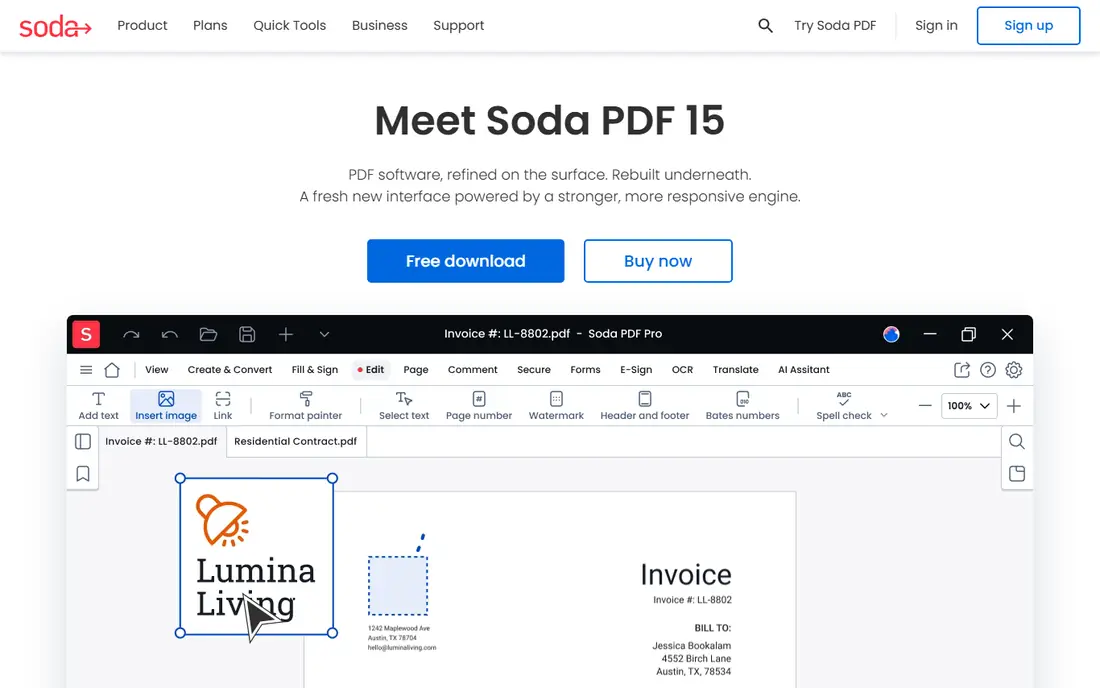The height and width of the screenshot is (688, 1100).
Task: Select the Edit menu tab
Action: [x=370, y=370]
